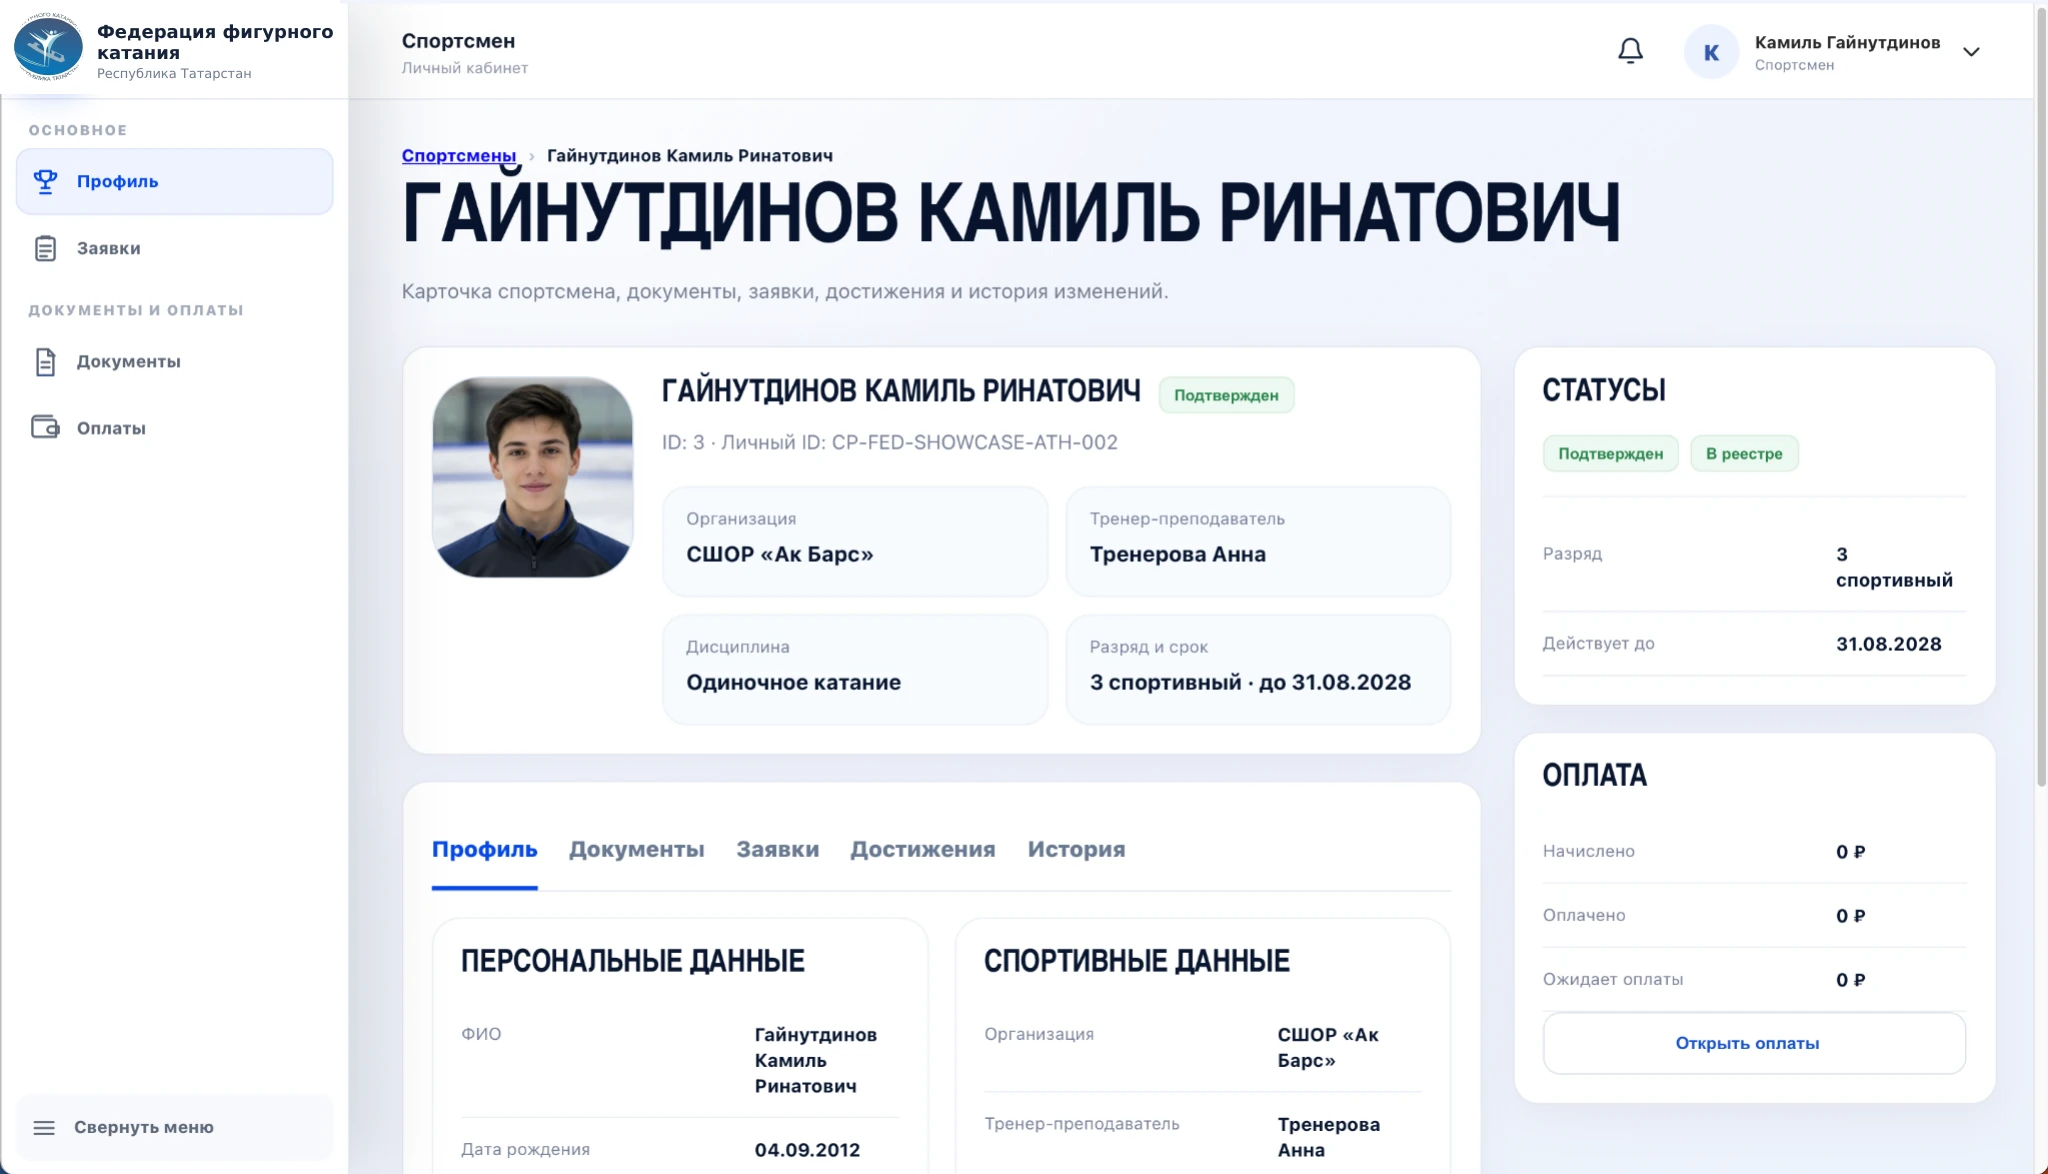The image size is (2048, 1174).
Task: Click the Ожидает оплаты amount 0 ₽
Action: [1850, 980]
